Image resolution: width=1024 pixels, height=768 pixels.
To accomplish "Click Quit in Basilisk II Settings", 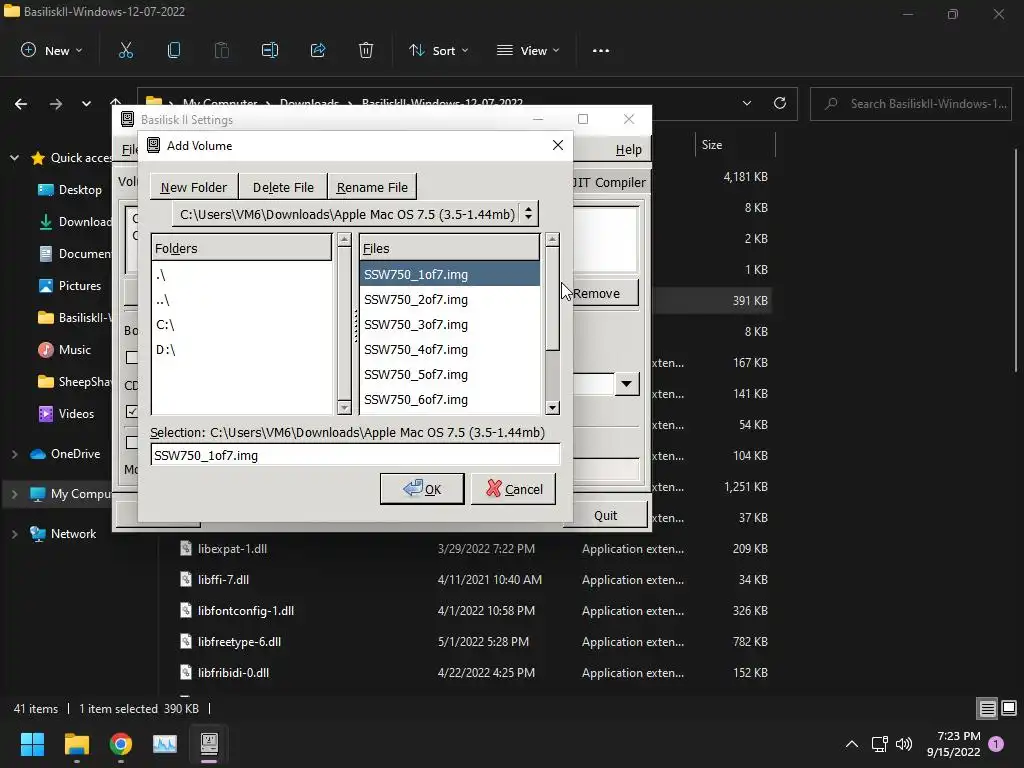I will [605, 515].
